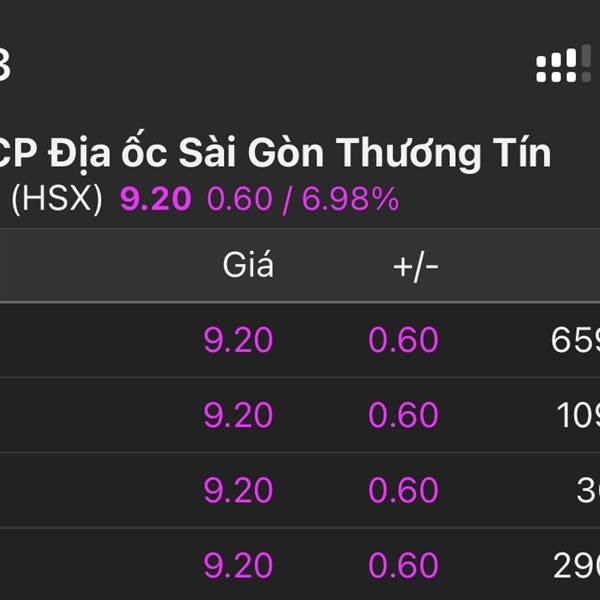Select the 9.20 price in the 109 row
This screenshot has width=600, height=600.
pyautogui.click(x=238, y=415)
